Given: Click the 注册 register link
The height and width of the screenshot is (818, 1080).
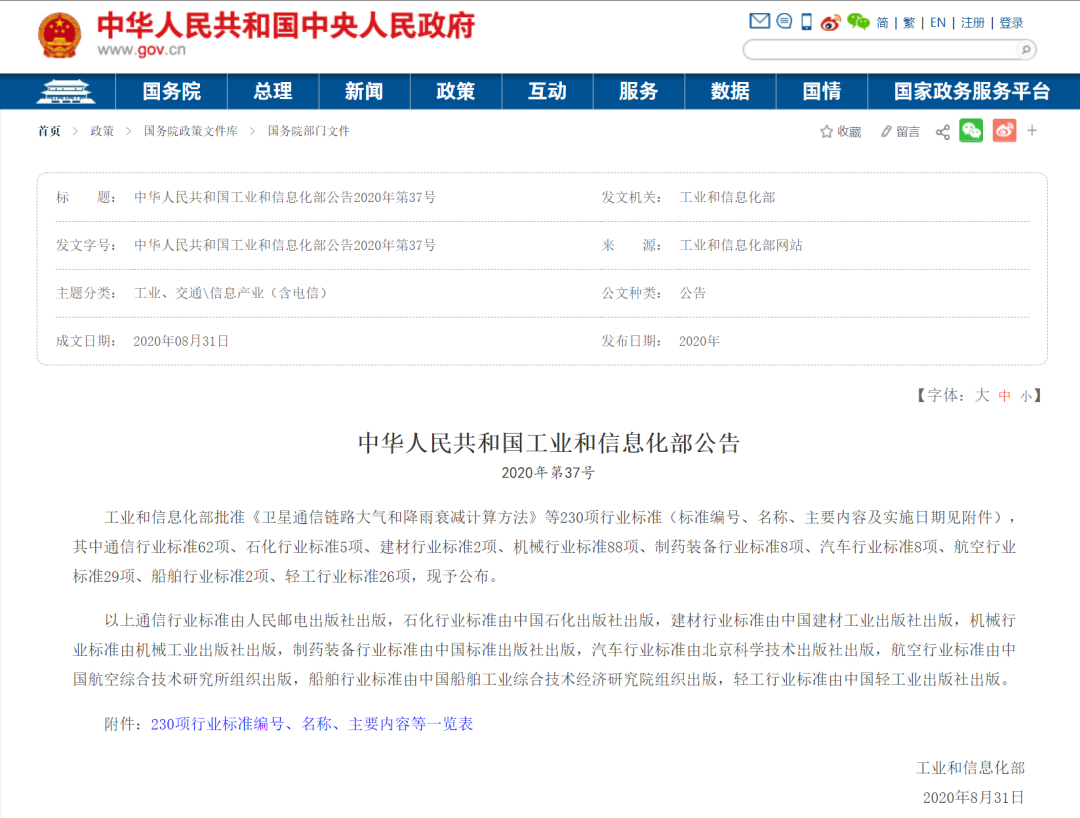Looking at the screenshot, I should pyautogui.click(x=973, y=23).
